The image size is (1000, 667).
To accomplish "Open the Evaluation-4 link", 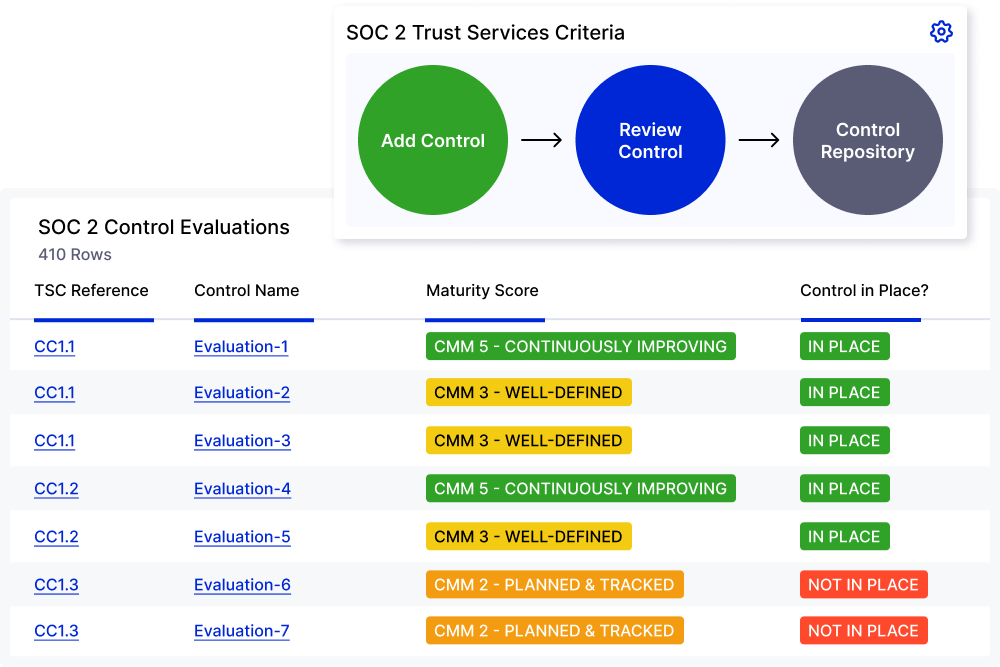I will coord(242,488).
